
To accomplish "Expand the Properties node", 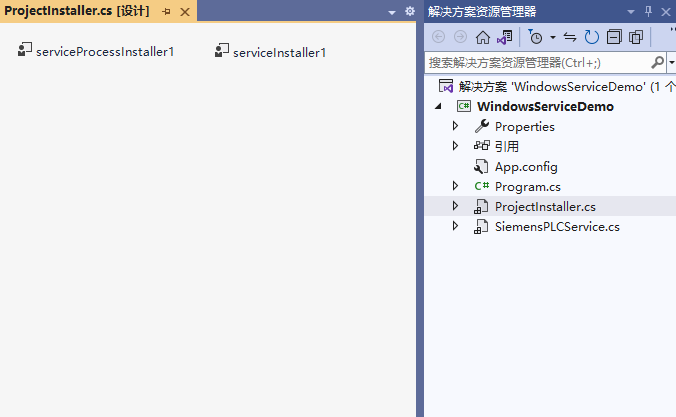I will (x=455, y=126).
